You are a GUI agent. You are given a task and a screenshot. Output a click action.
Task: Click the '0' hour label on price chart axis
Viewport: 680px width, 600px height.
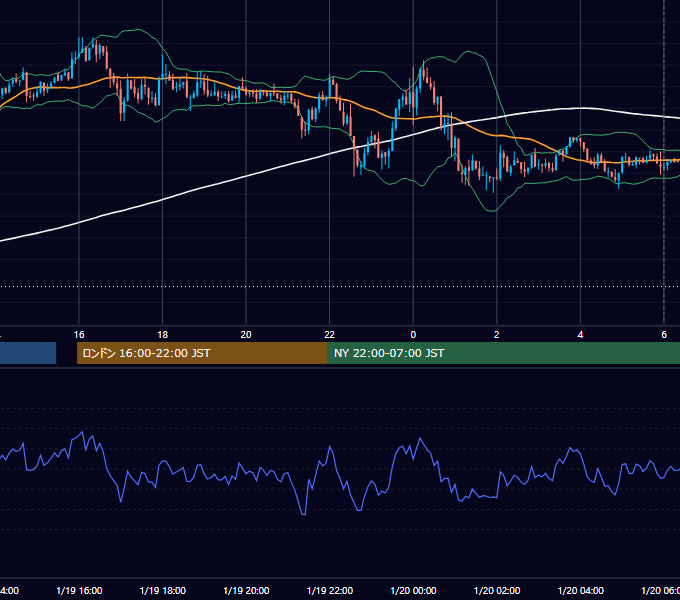tap(413, 335)
